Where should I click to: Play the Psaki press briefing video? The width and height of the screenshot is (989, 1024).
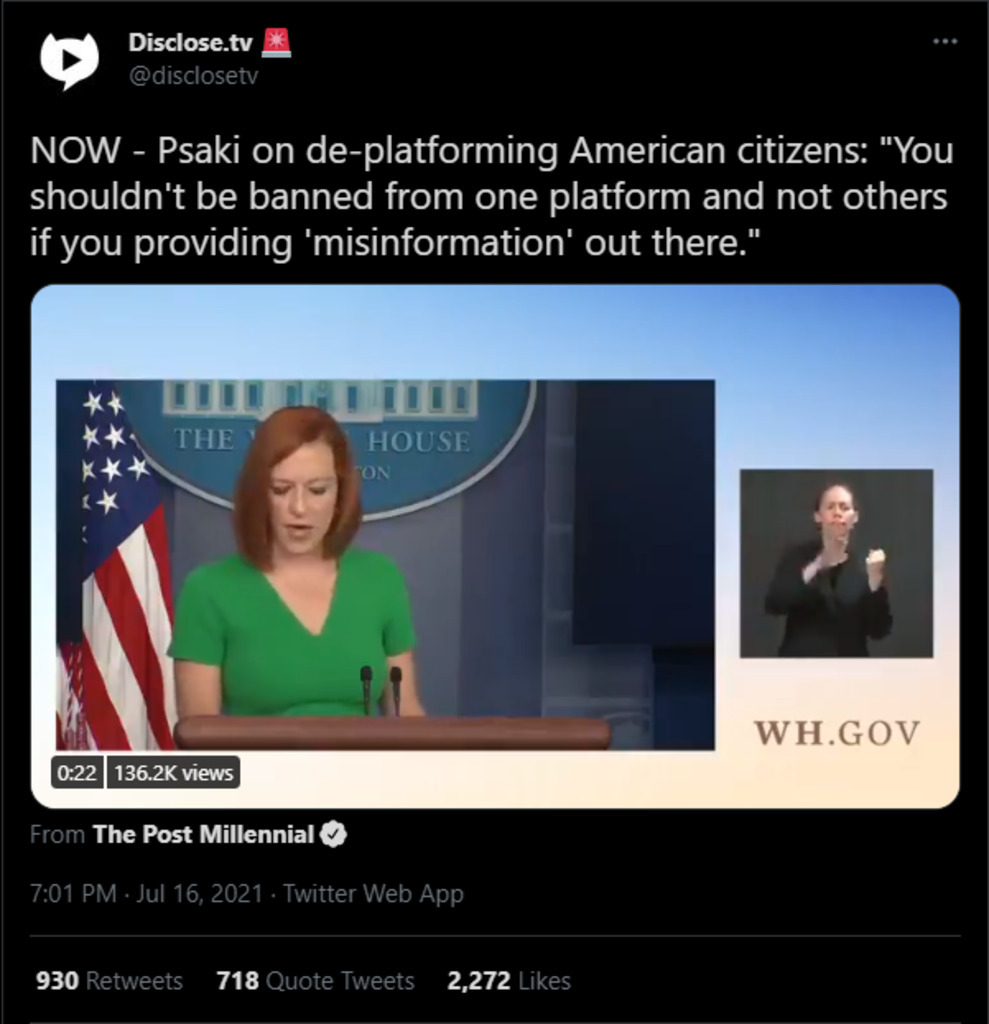(495, 547)
